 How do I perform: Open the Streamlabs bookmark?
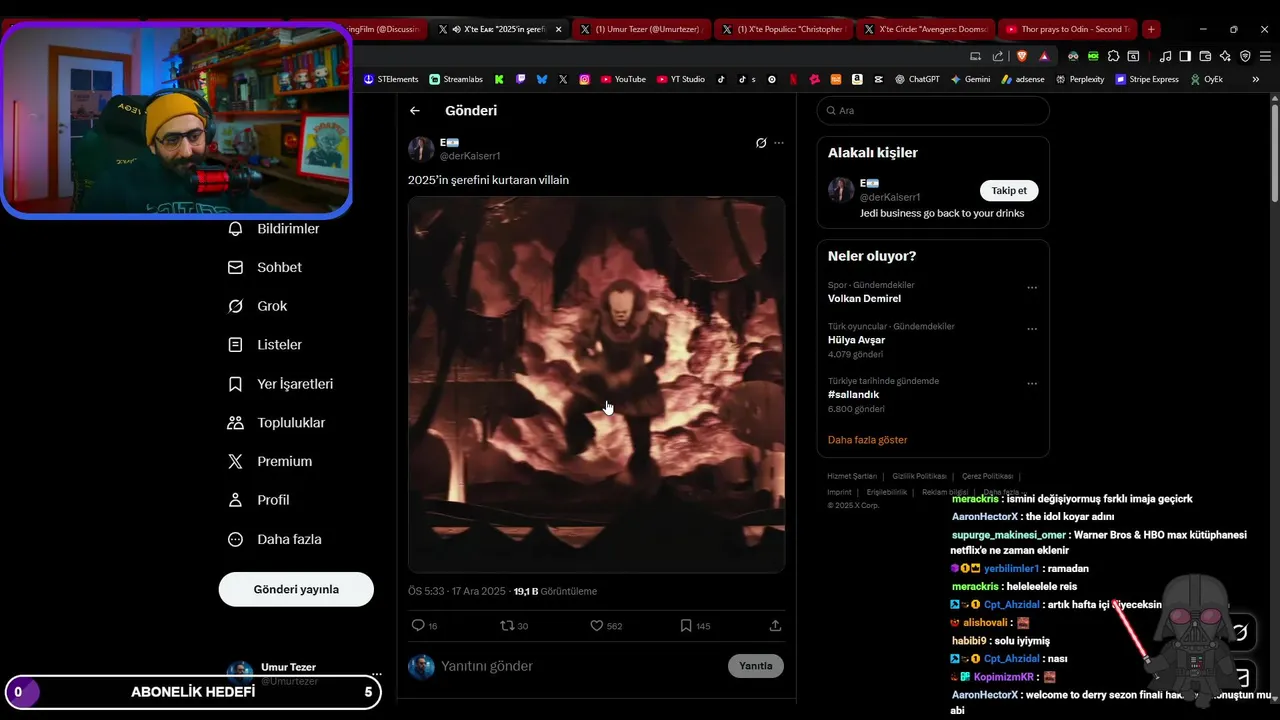pos(456,79)
